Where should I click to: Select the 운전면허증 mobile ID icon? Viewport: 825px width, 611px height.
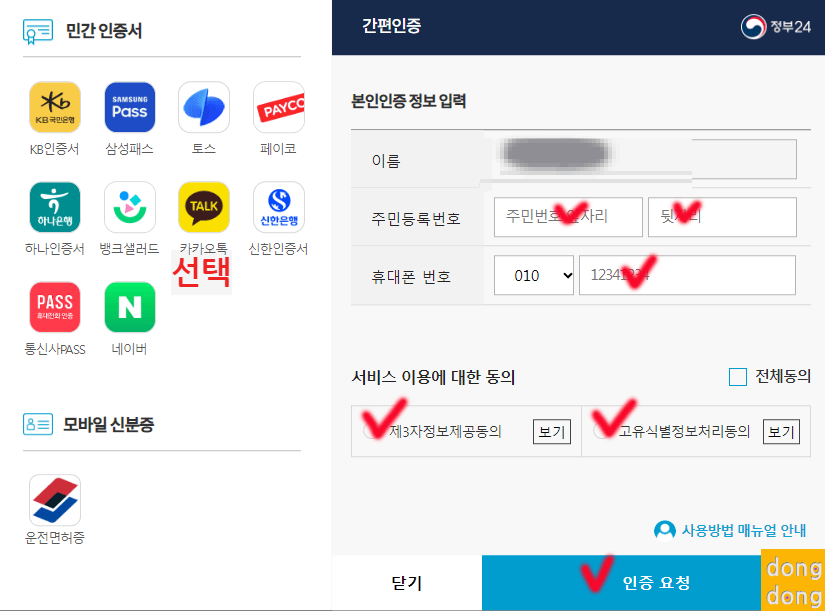pos(55,500)
